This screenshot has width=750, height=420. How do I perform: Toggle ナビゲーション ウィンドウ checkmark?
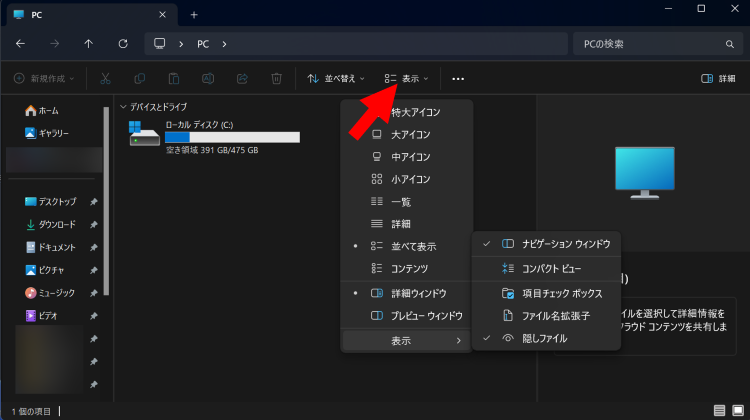[x=546, y=244]
